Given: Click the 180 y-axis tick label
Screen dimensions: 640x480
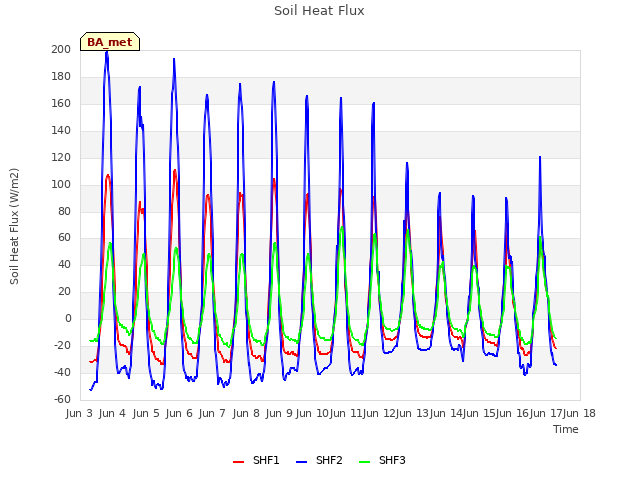Looking at the screenshot, I should 61,76.
